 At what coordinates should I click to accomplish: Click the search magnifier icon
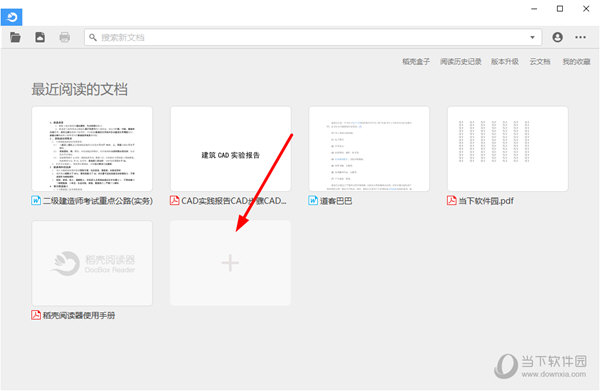click(93, 37)
